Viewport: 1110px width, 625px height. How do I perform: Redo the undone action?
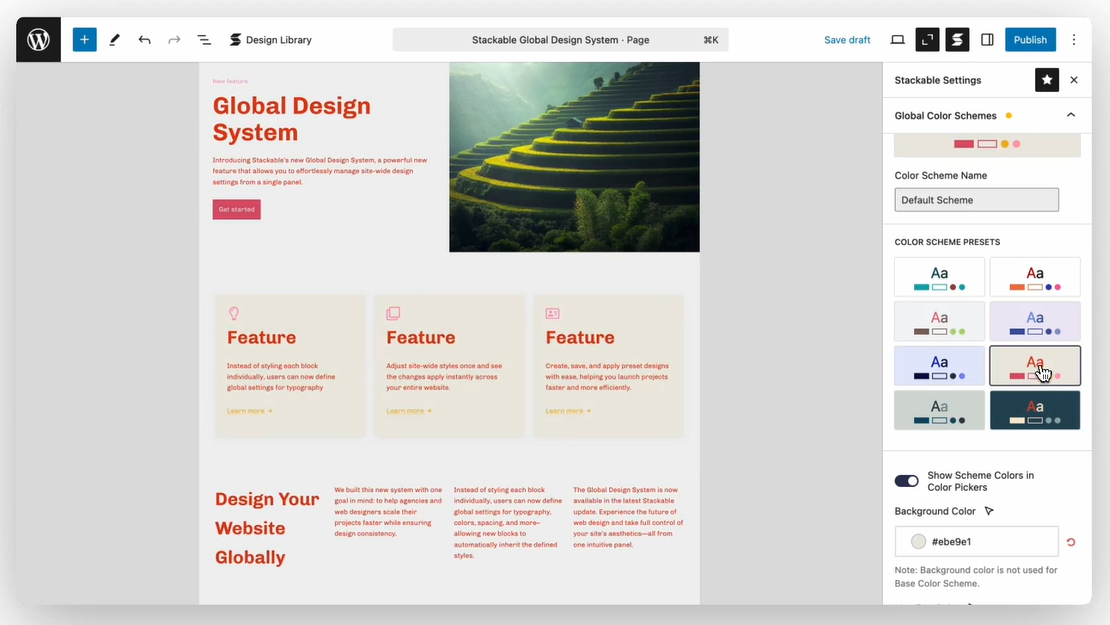click(174, 39)
